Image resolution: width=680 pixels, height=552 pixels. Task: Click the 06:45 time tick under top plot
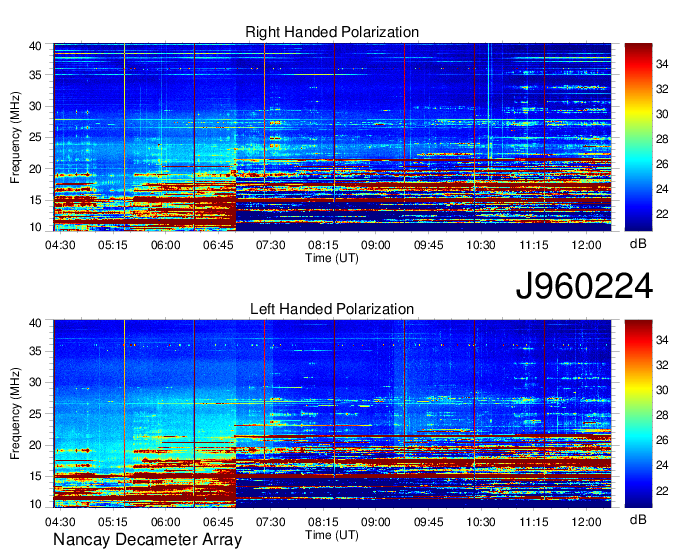pyautogui.click(x=218, y=245)
